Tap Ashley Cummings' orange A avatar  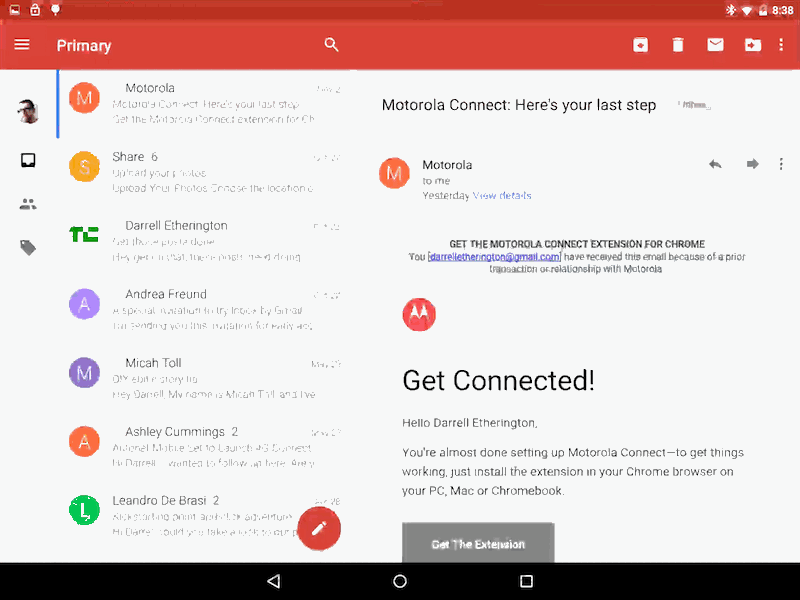(84, 441)
